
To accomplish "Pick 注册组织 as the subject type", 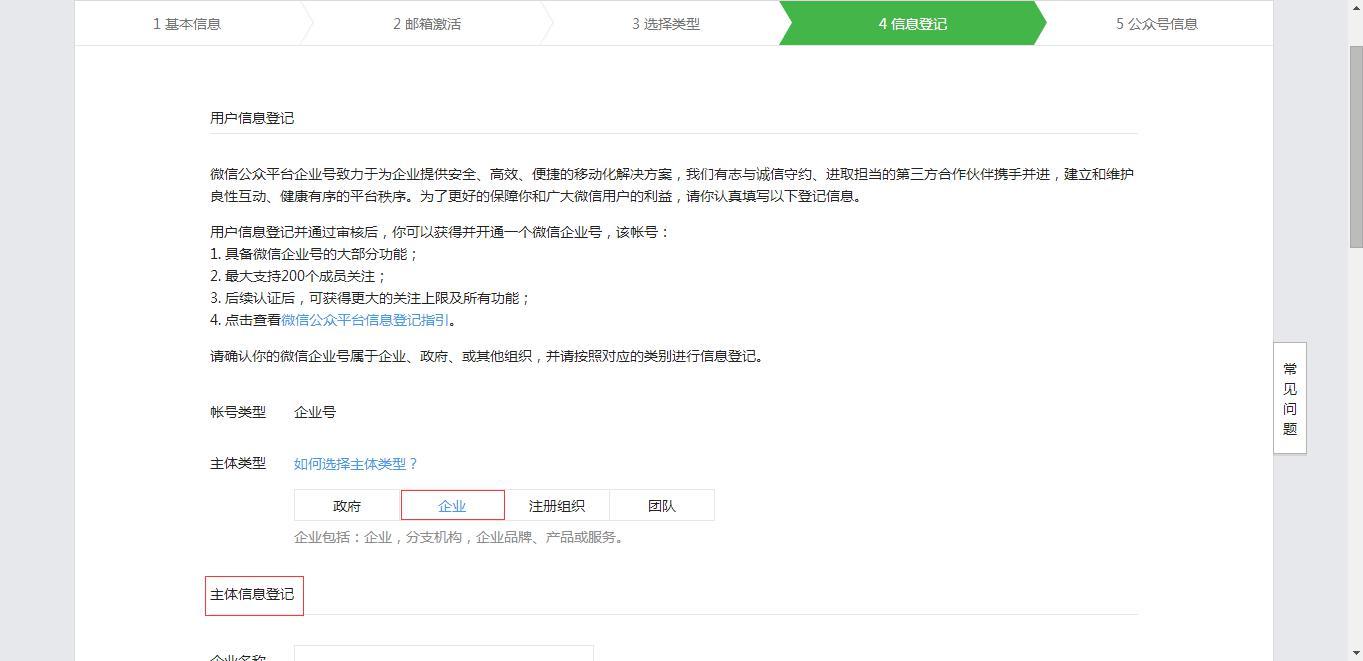I will (557, 506).
